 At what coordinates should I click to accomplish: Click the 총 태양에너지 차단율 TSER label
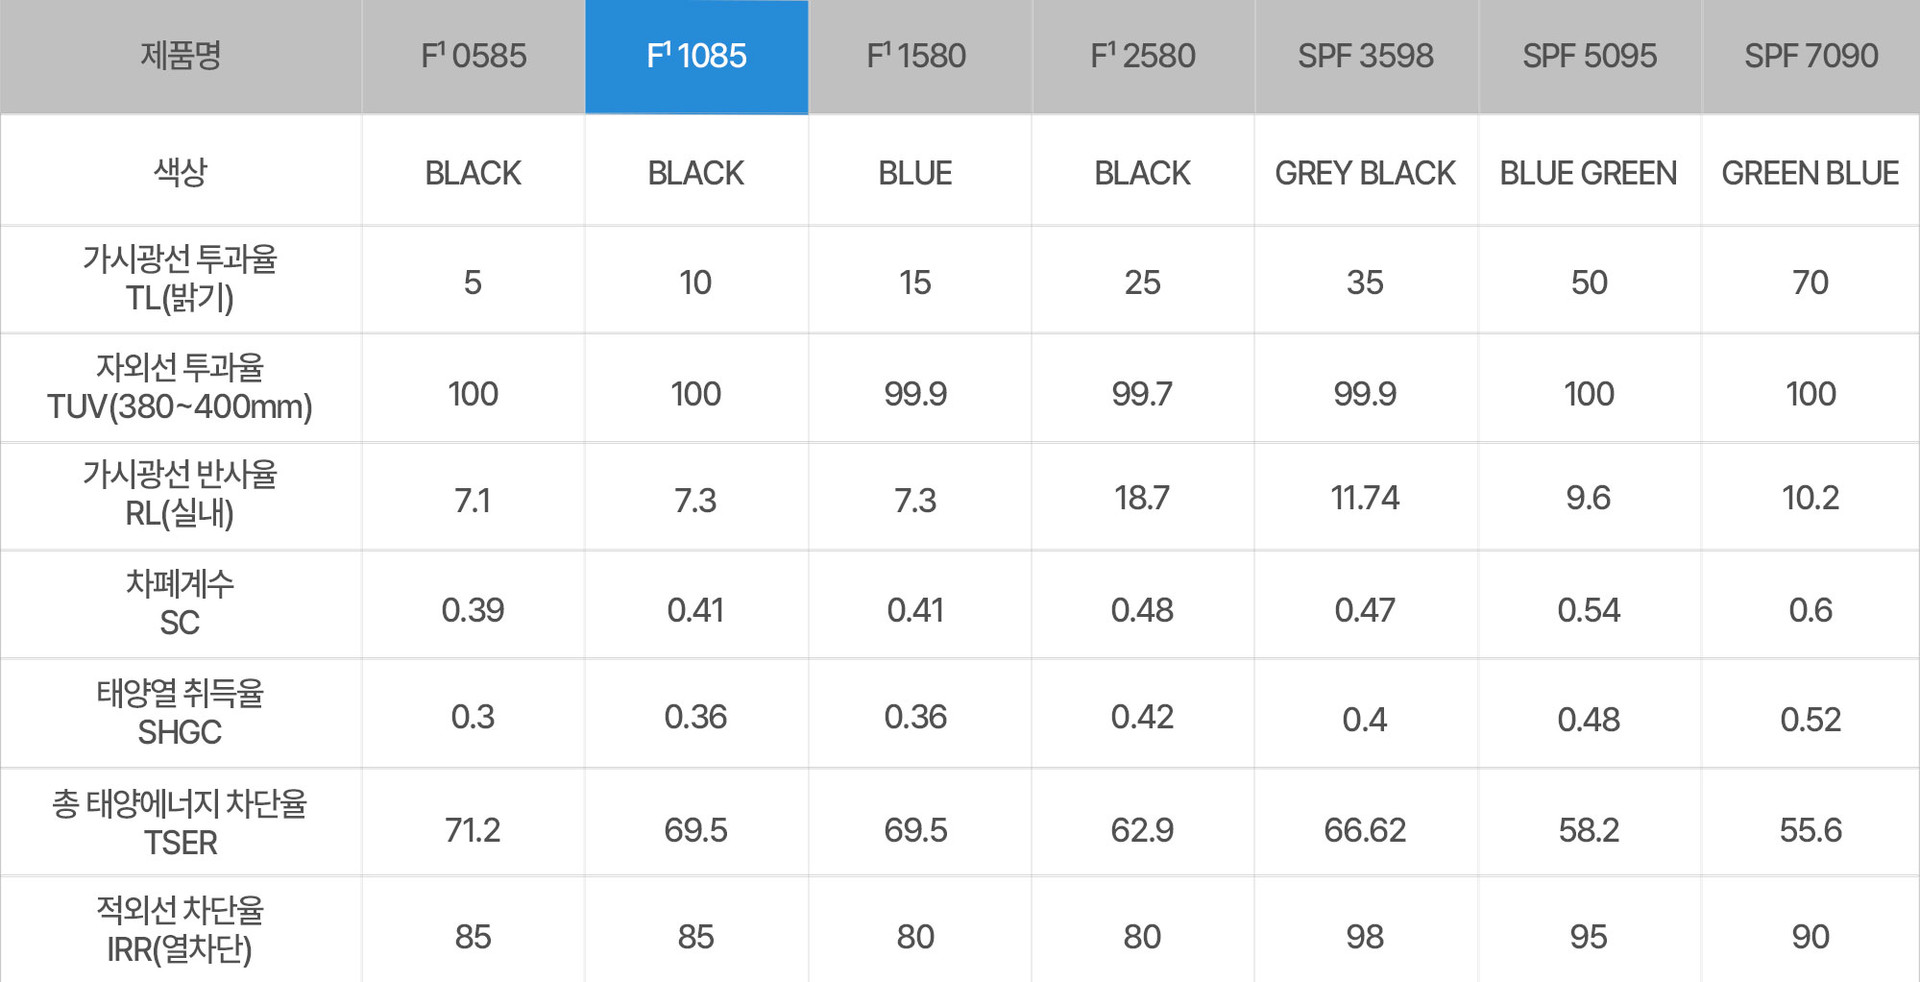click(180, 822)
